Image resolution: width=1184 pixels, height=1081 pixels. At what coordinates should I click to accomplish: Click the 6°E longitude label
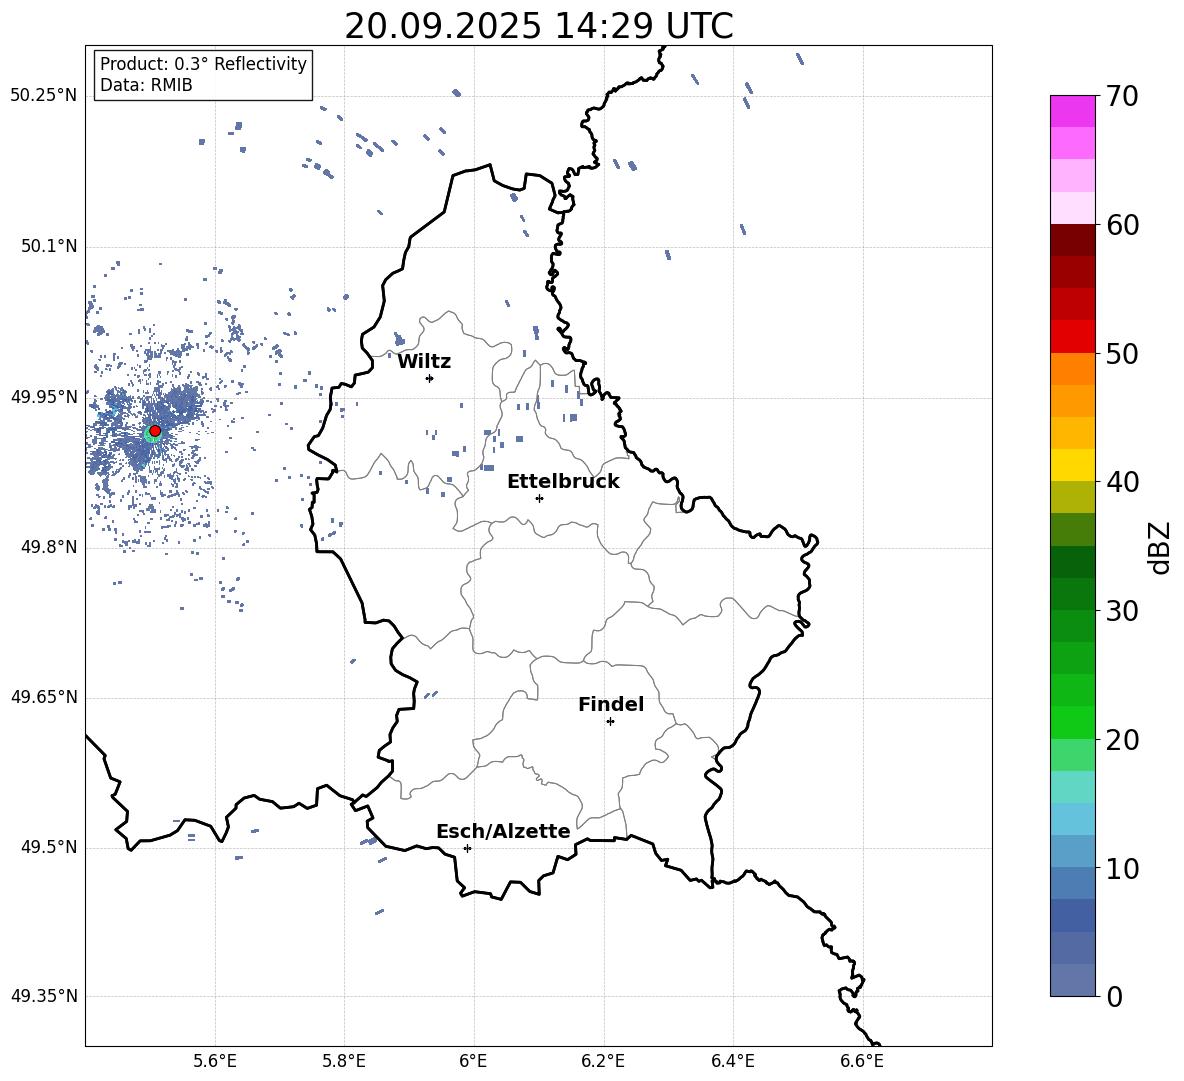tap(473, 1061)
